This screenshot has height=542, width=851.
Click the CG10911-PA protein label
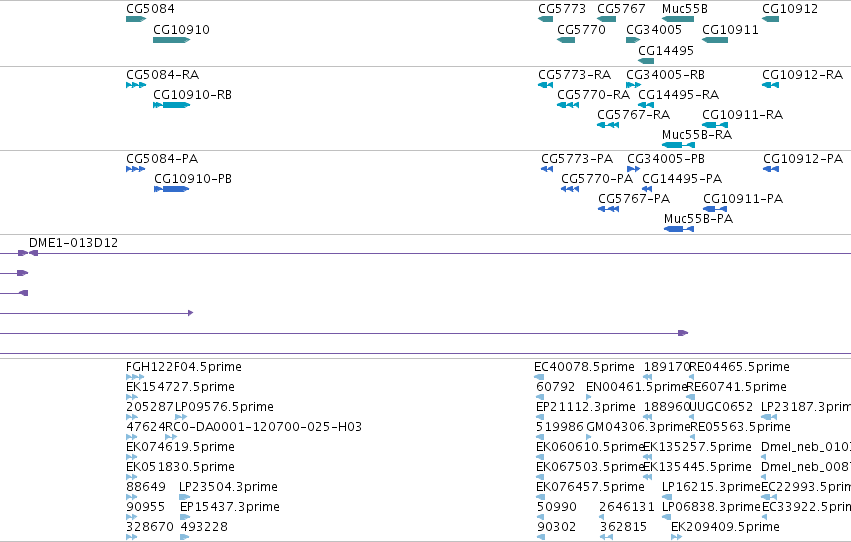(x=743, y=199)
